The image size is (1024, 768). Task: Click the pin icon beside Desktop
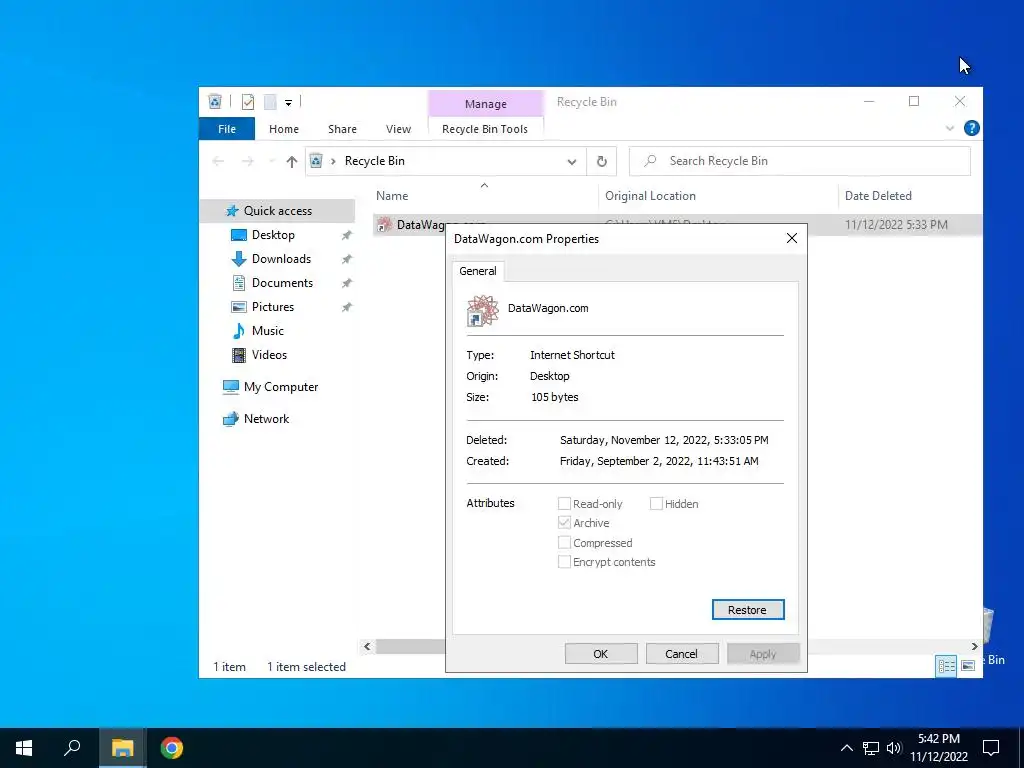347,235
